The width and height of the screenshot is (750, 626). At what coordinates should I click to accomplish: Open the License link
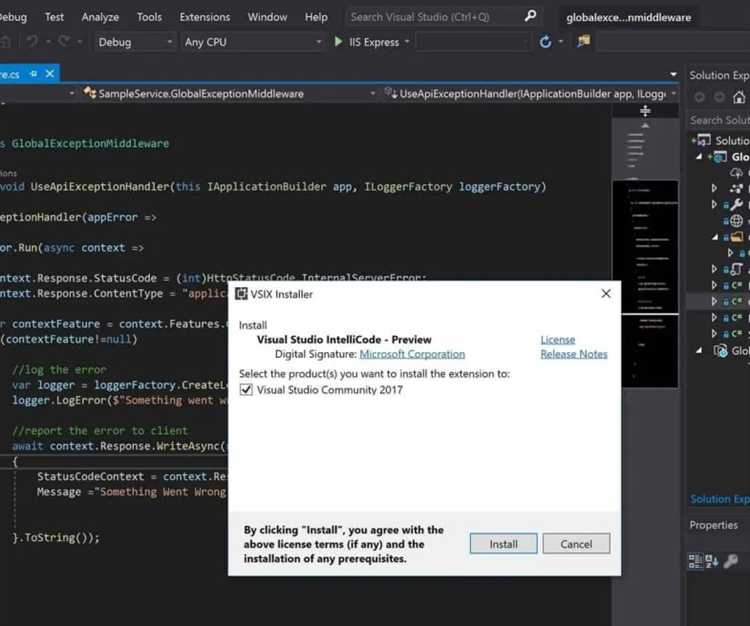click(x=558, y=340)
